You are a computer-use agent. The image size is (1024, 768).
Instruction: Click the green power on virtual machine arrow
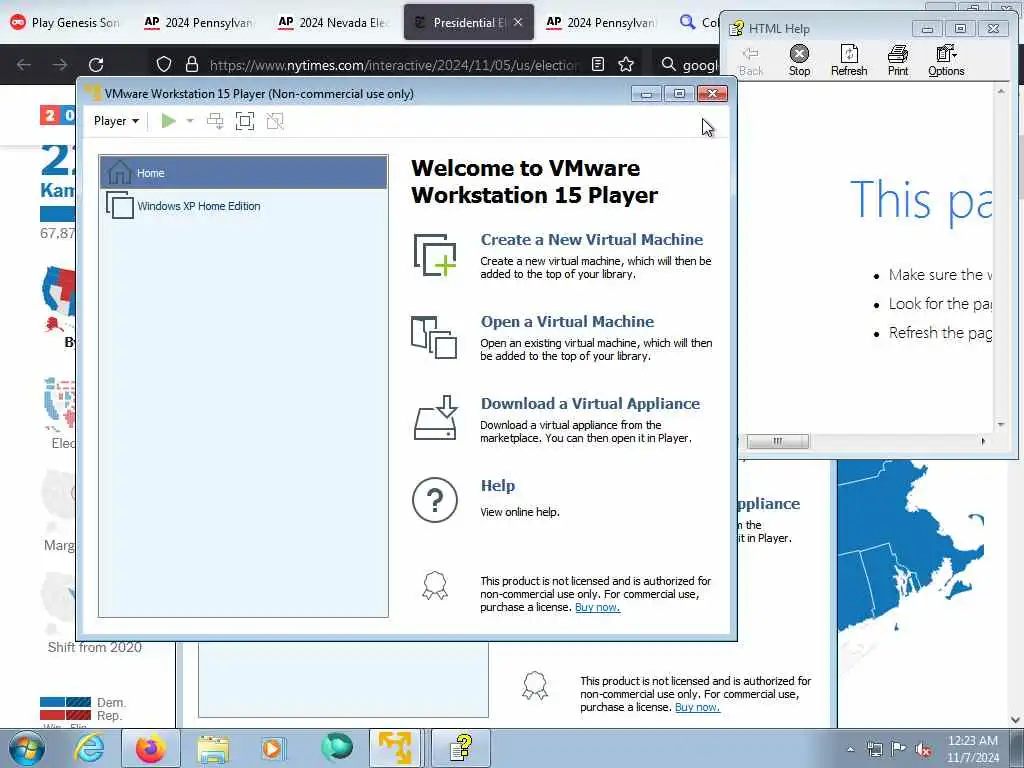[x=168, y=121]
